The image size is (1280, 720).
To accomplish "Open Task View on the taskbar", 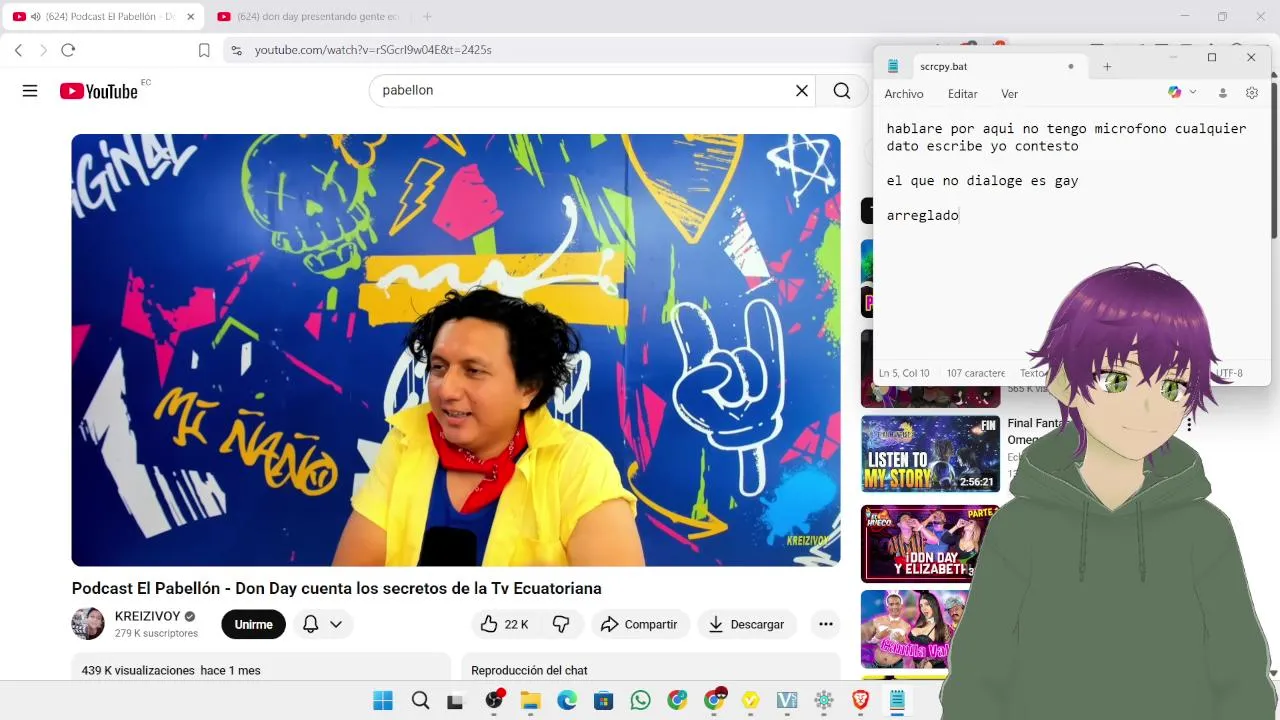I will point(455,701).
